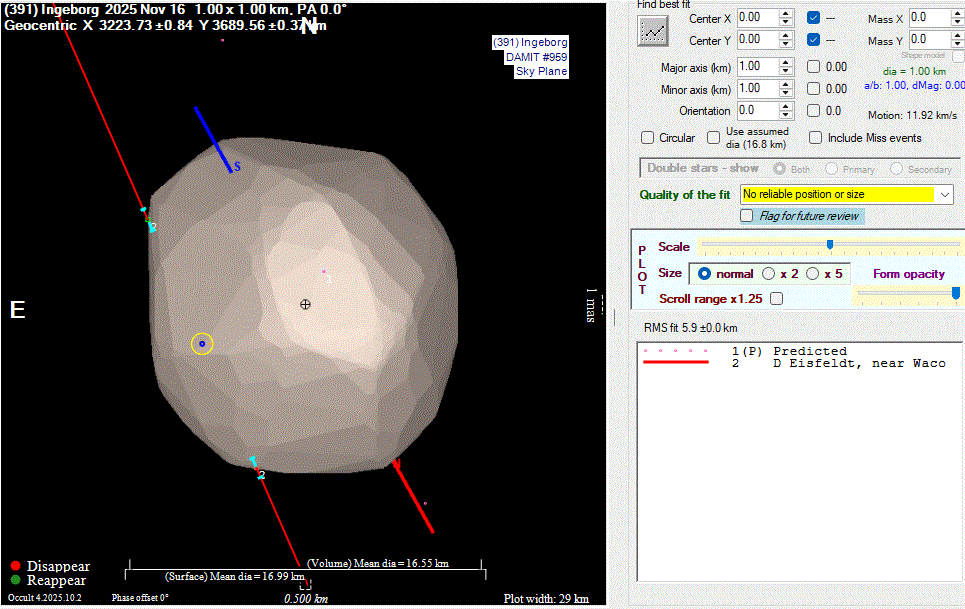Click the (391) Ingeborg label in plot
This screenshot has height=609, width=965.
coord(530,43)
